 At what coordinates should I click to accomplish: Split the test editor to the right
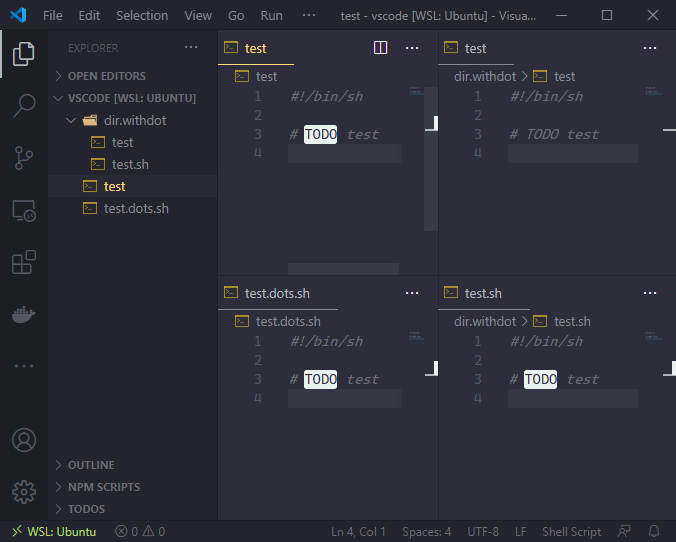(380, 47)
